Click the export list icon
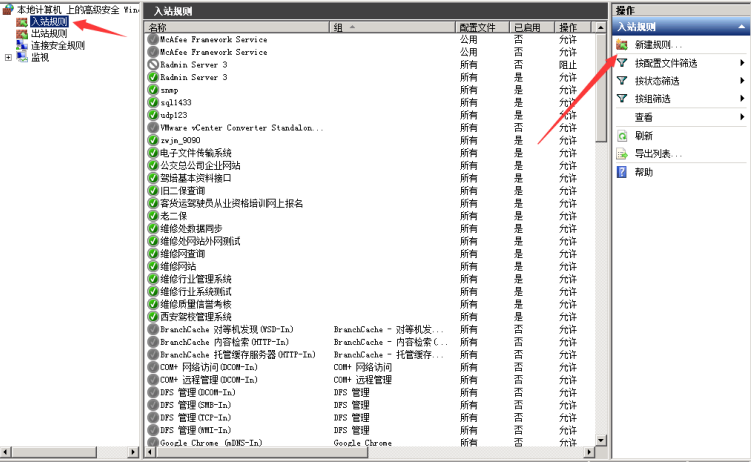Viewport: 754px width, 463px height. tap(622, 154)
